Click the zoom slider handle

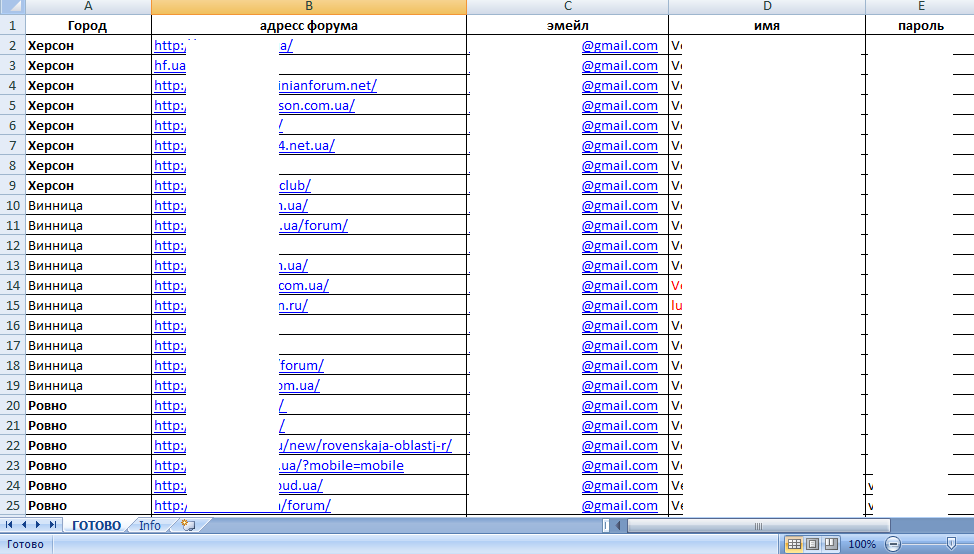(951, 544)
